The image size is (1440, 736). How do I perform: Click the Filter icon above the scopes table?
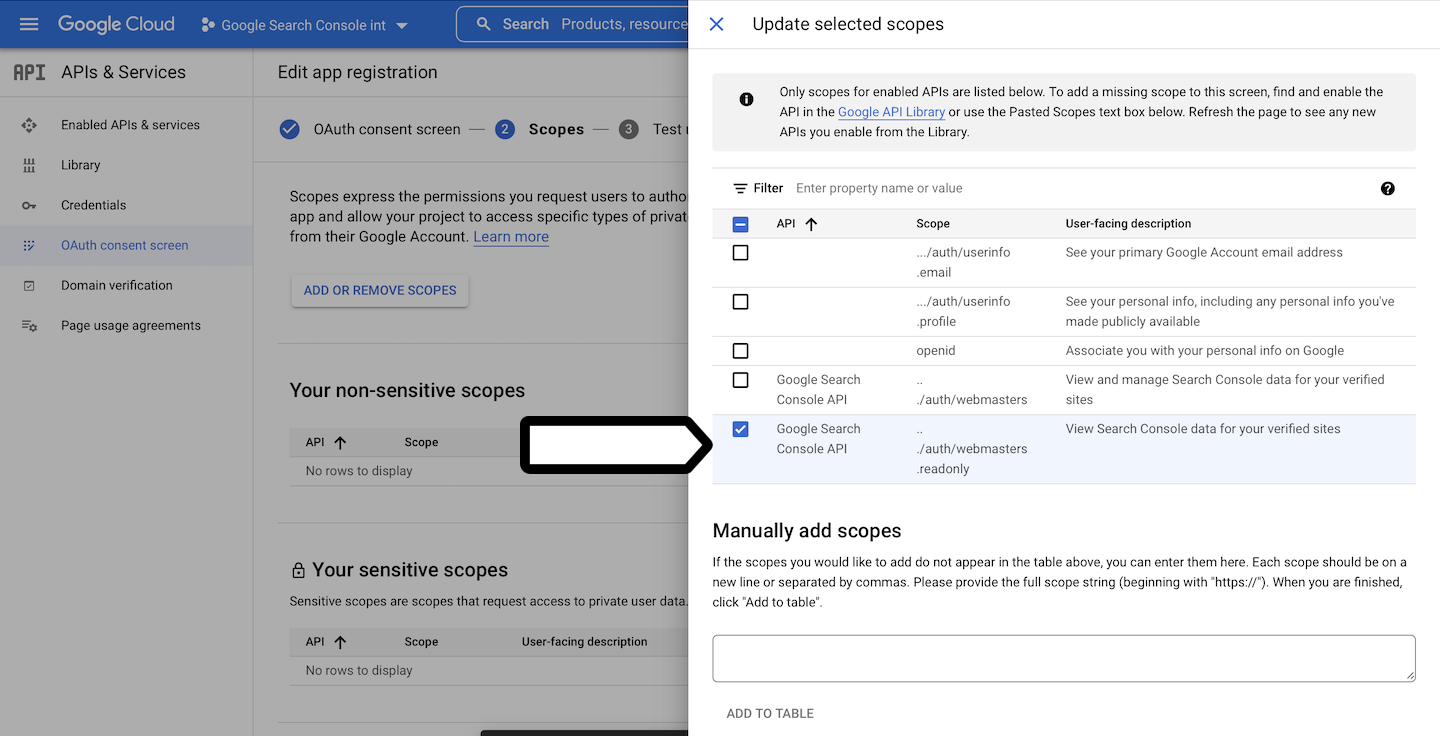tap(740, 188)
